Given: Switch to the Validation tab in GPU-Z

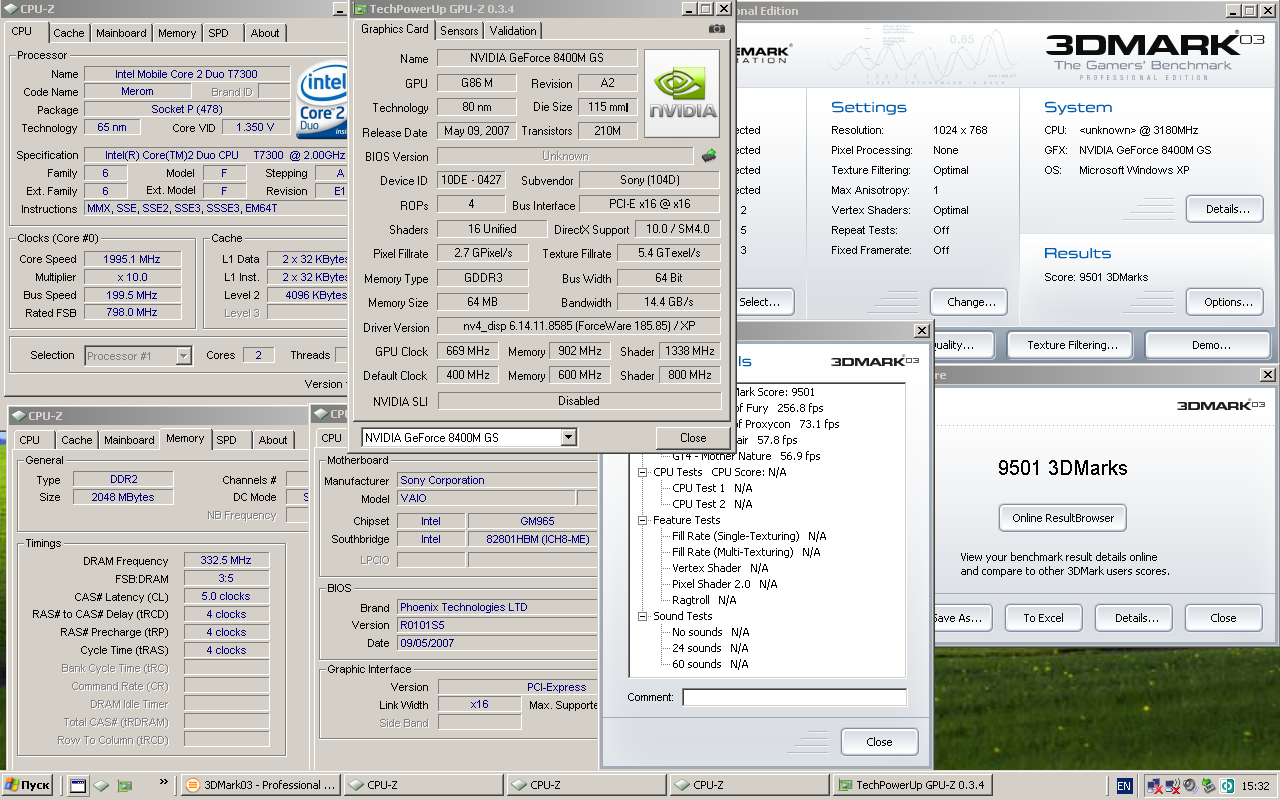Looking at the screenshot, I should pos(512,31).
